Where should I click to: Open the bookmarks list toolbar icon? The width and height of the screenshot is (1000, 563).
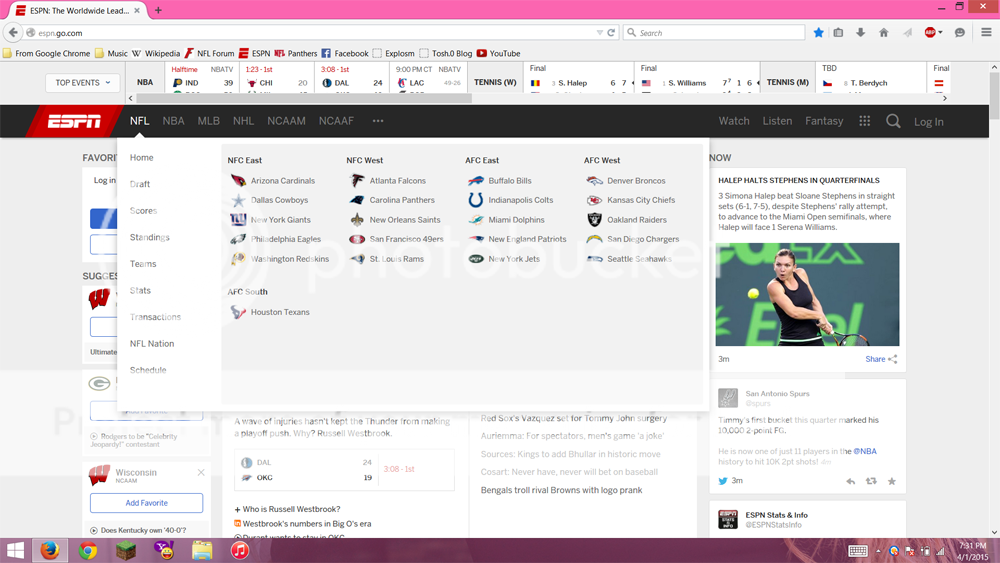coord(838,33)
